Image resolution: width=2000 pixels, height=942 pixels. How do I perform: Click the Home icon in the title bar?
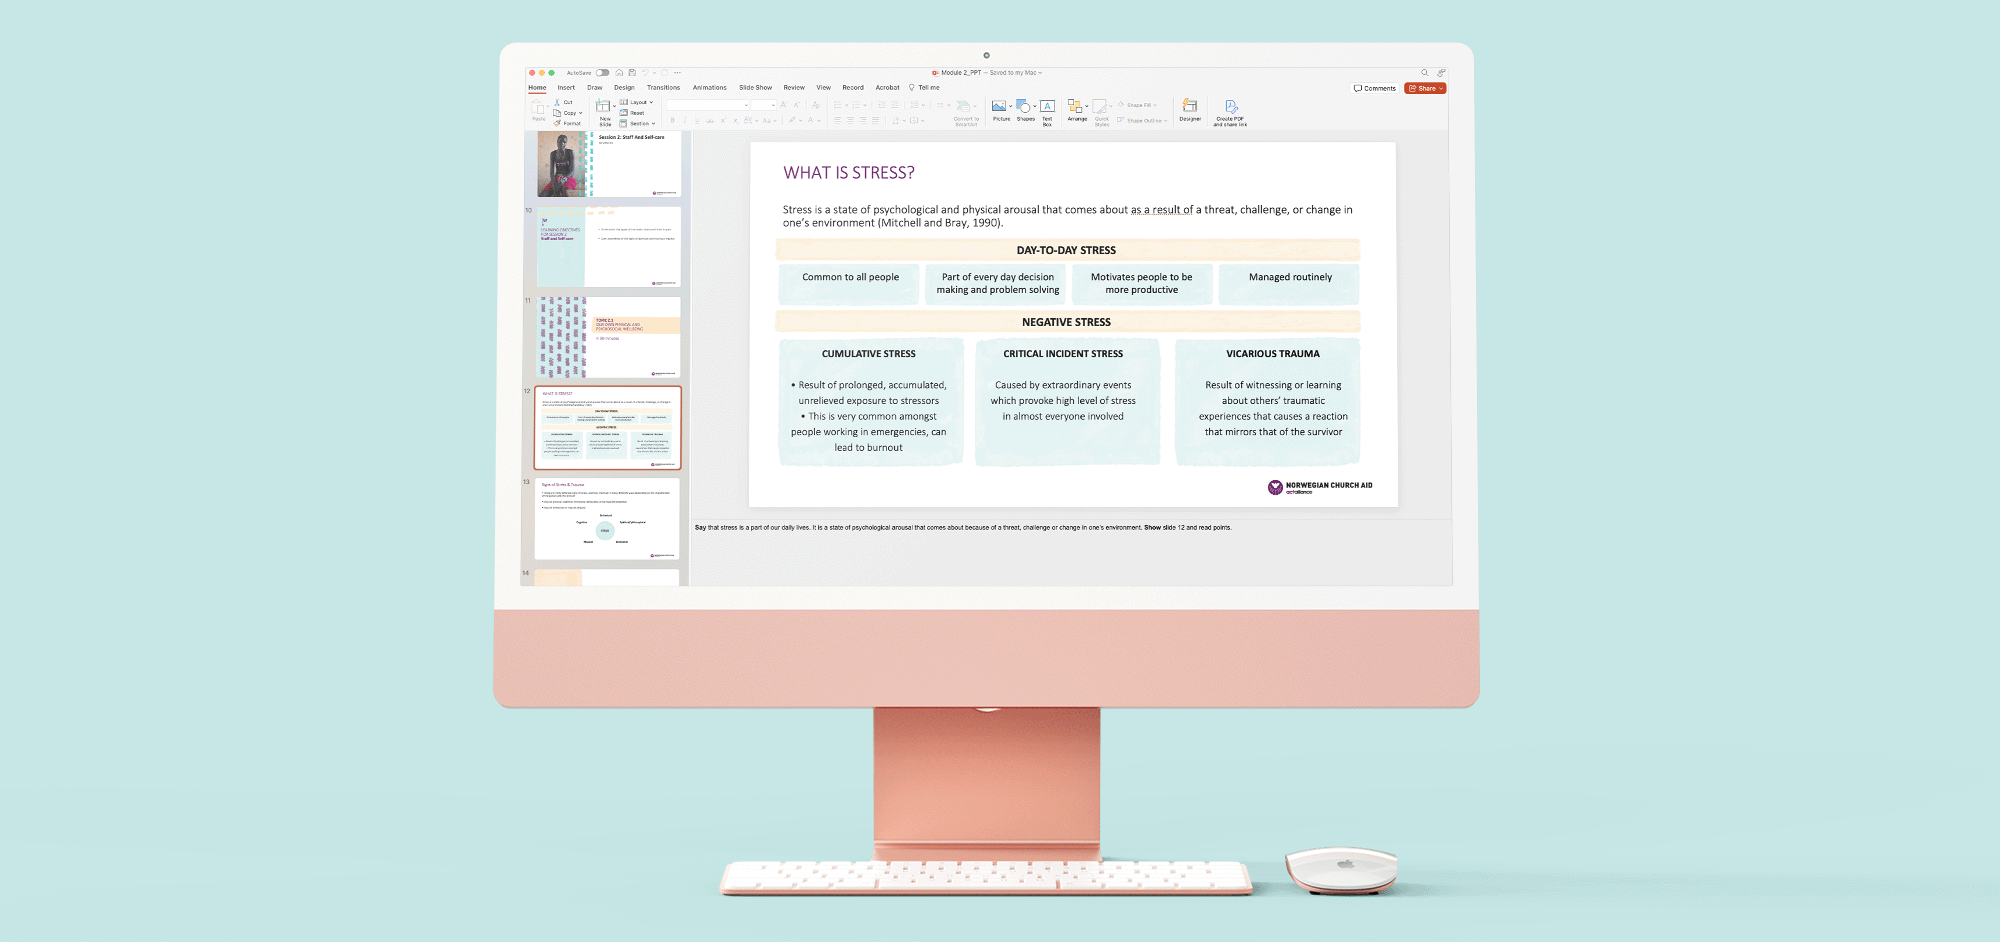pos(619,73)
